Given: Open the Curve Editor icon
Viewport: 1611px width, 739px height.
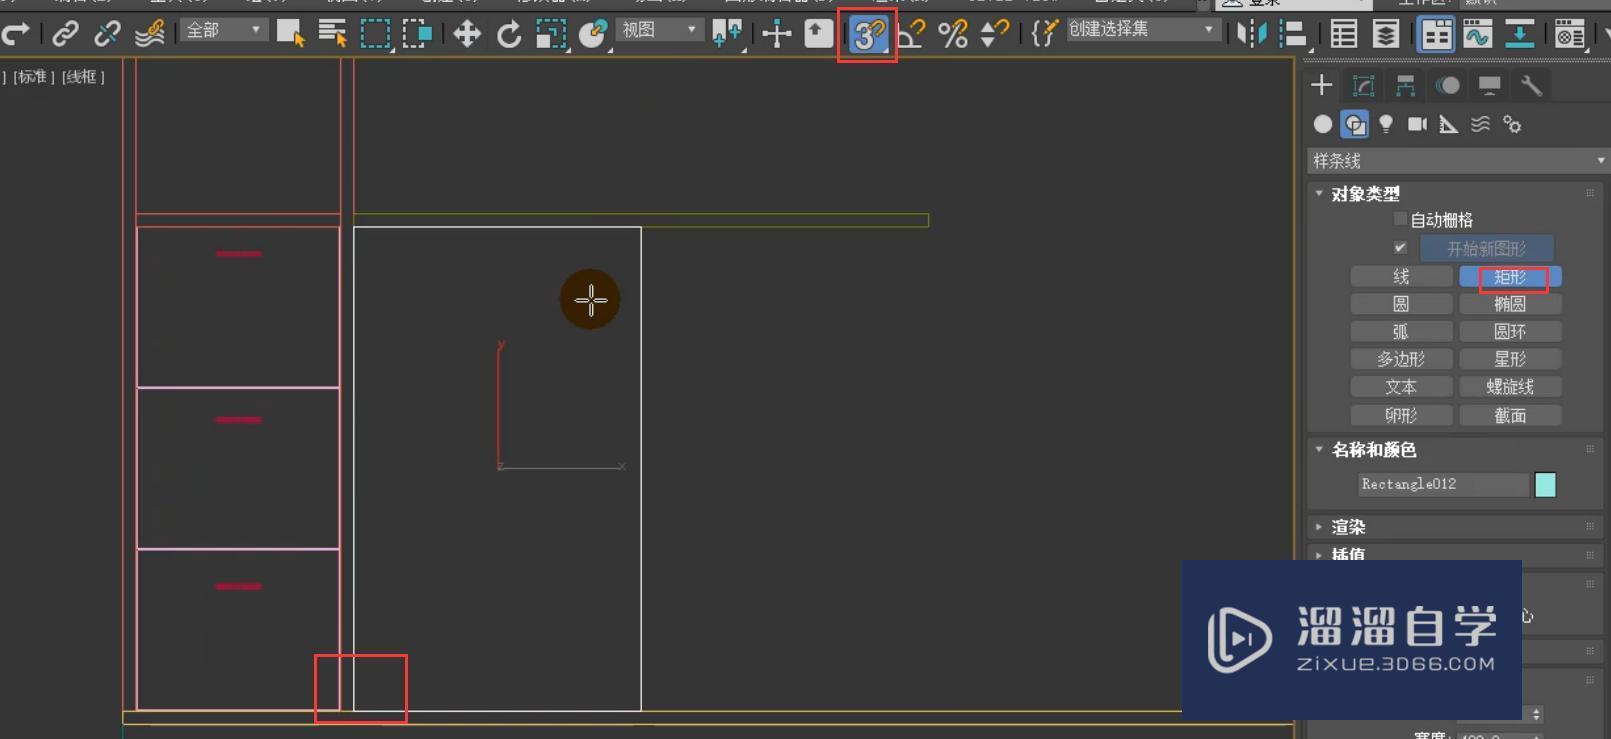Looking at the screenshot, I should click(1478, 34).
